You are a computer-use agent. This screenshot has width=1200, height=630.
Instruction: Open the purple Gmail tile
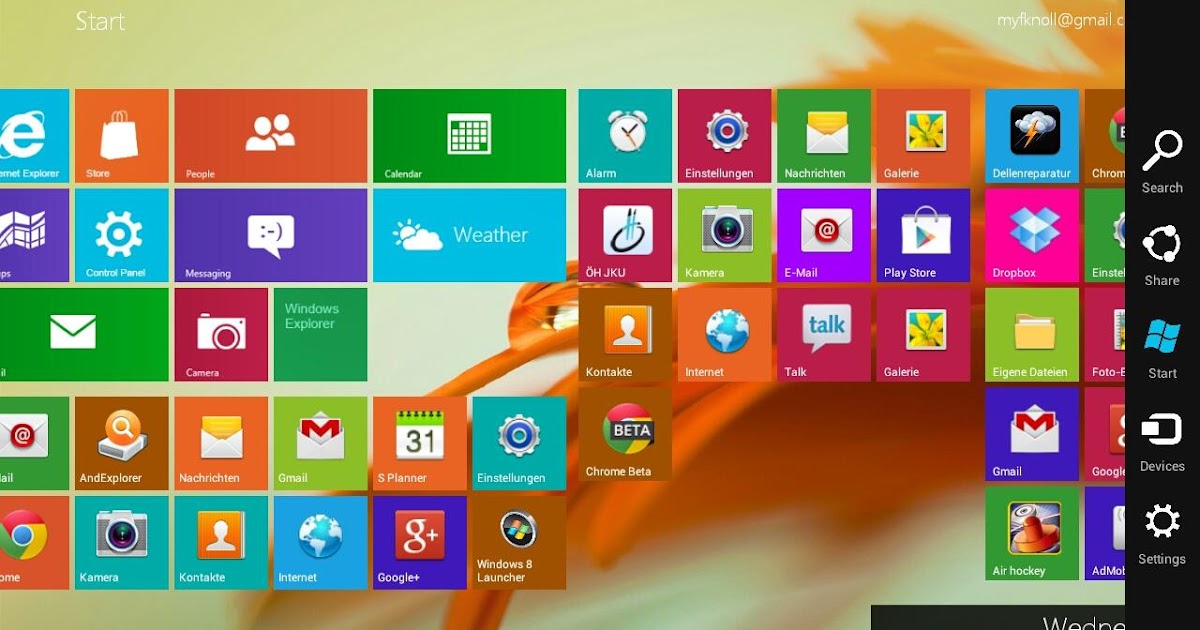[1032, 434]
